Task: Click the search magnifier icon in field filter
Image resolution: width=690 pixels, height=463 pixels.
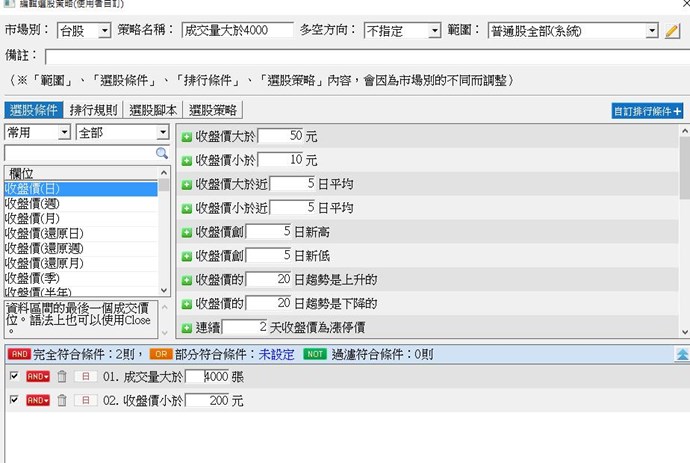Action: 162,153
